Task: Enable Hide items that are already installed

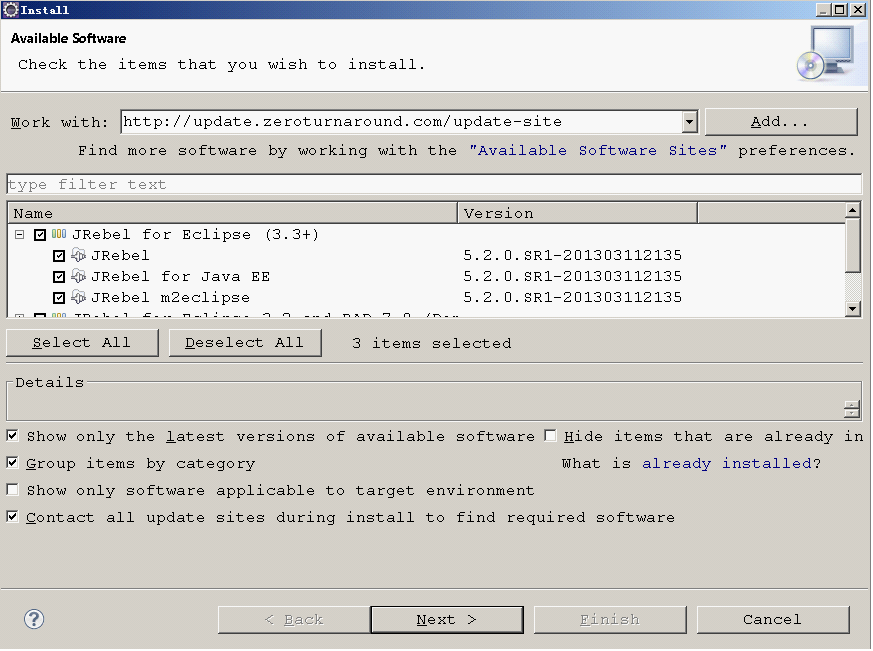Action: (x=551, y=436)
